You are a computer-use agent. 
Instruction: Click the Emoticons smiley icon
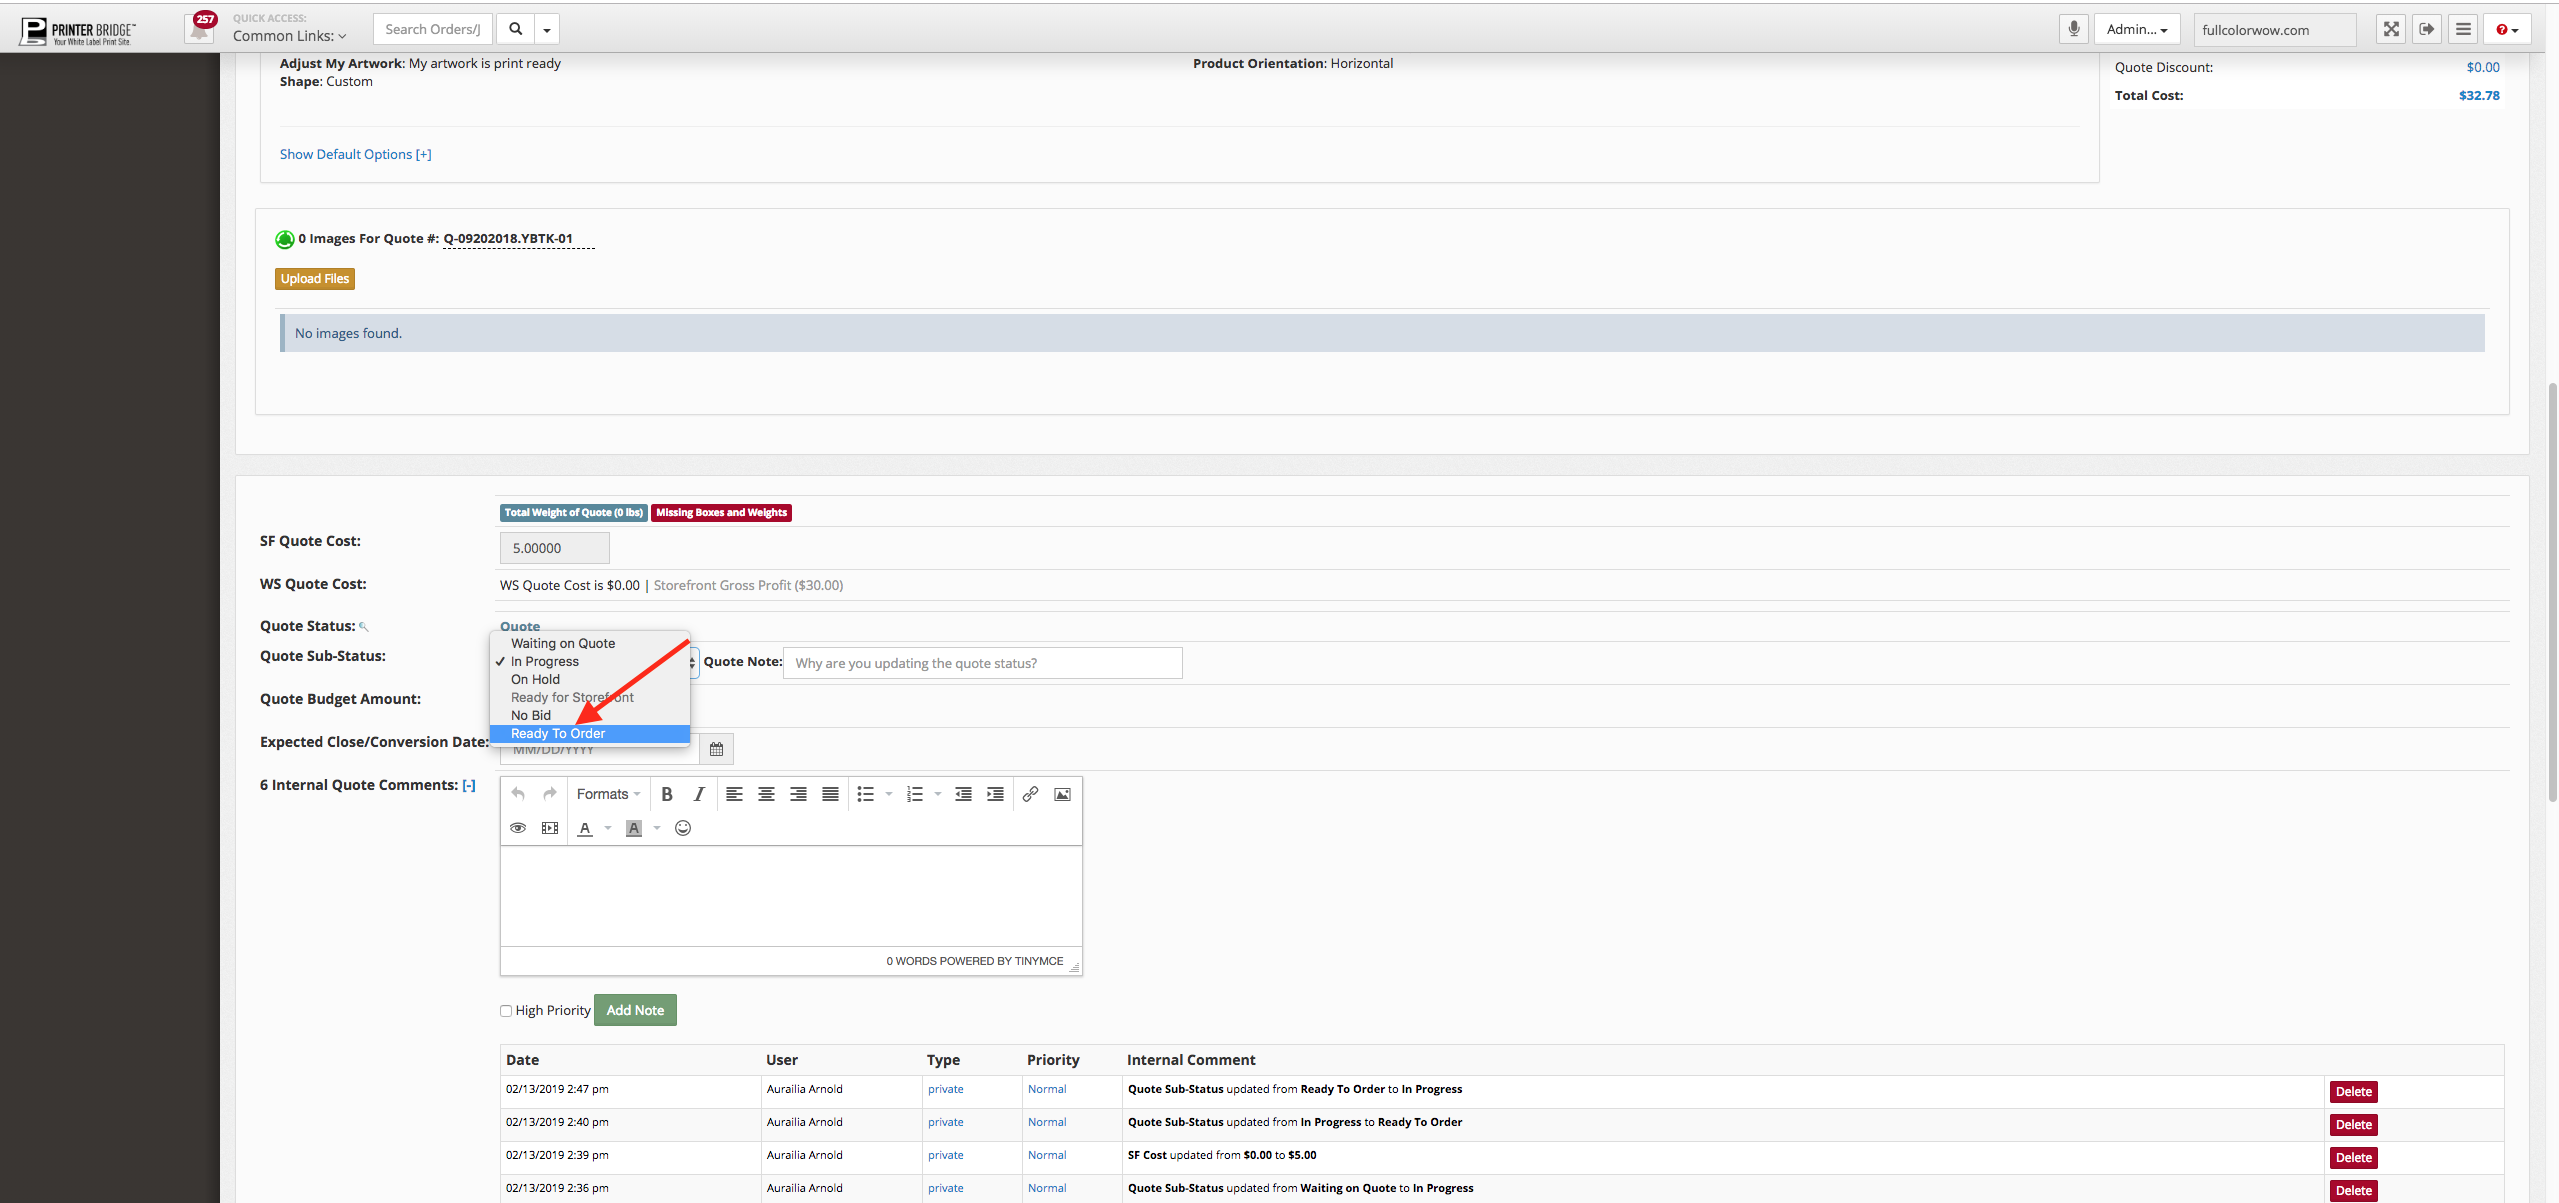[683, 828]
